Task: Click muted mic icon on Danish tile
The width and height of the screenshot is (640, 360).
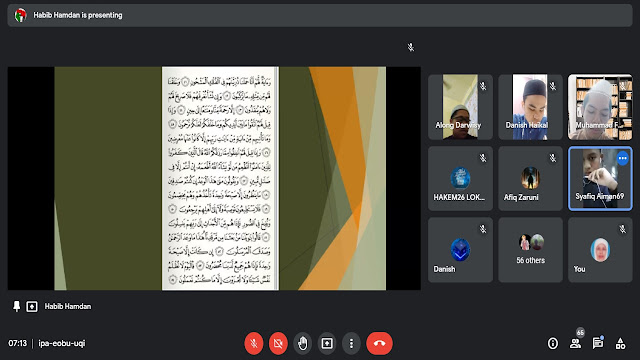Action: 483,229
